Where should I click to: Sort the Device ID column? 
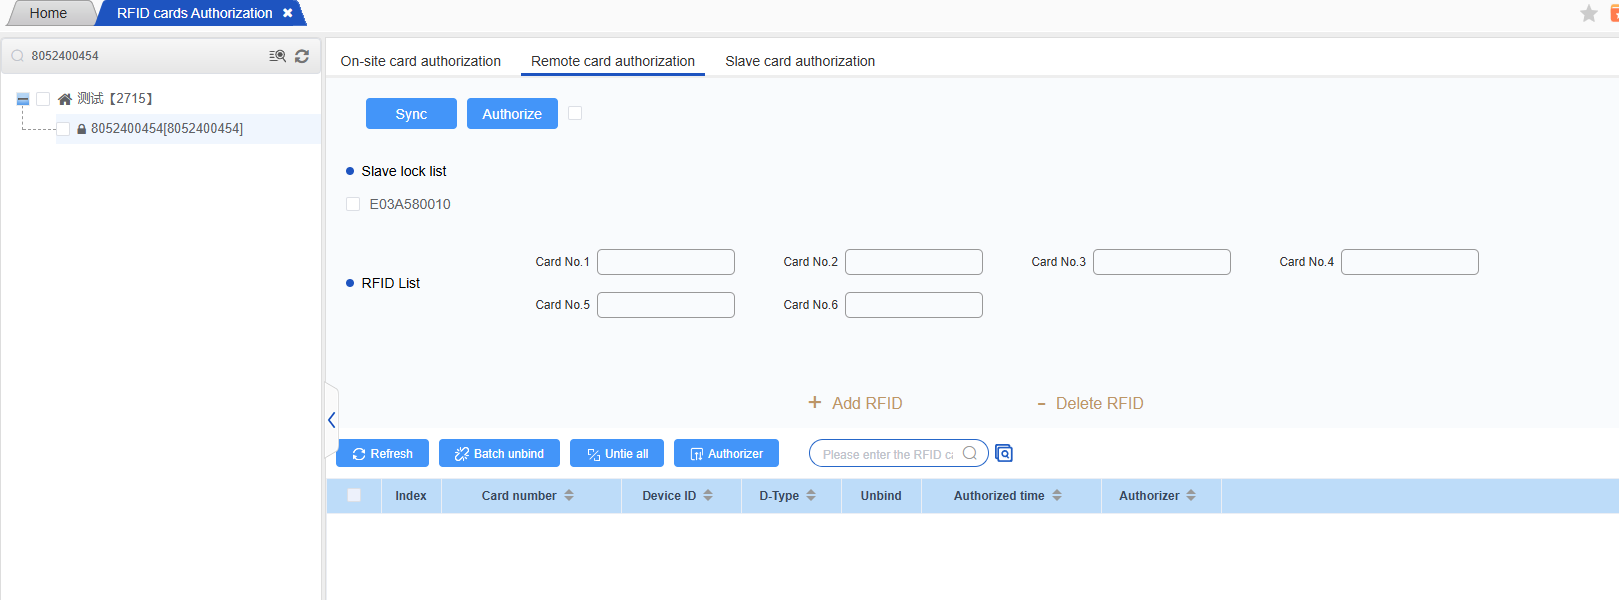tap(708, 496)
